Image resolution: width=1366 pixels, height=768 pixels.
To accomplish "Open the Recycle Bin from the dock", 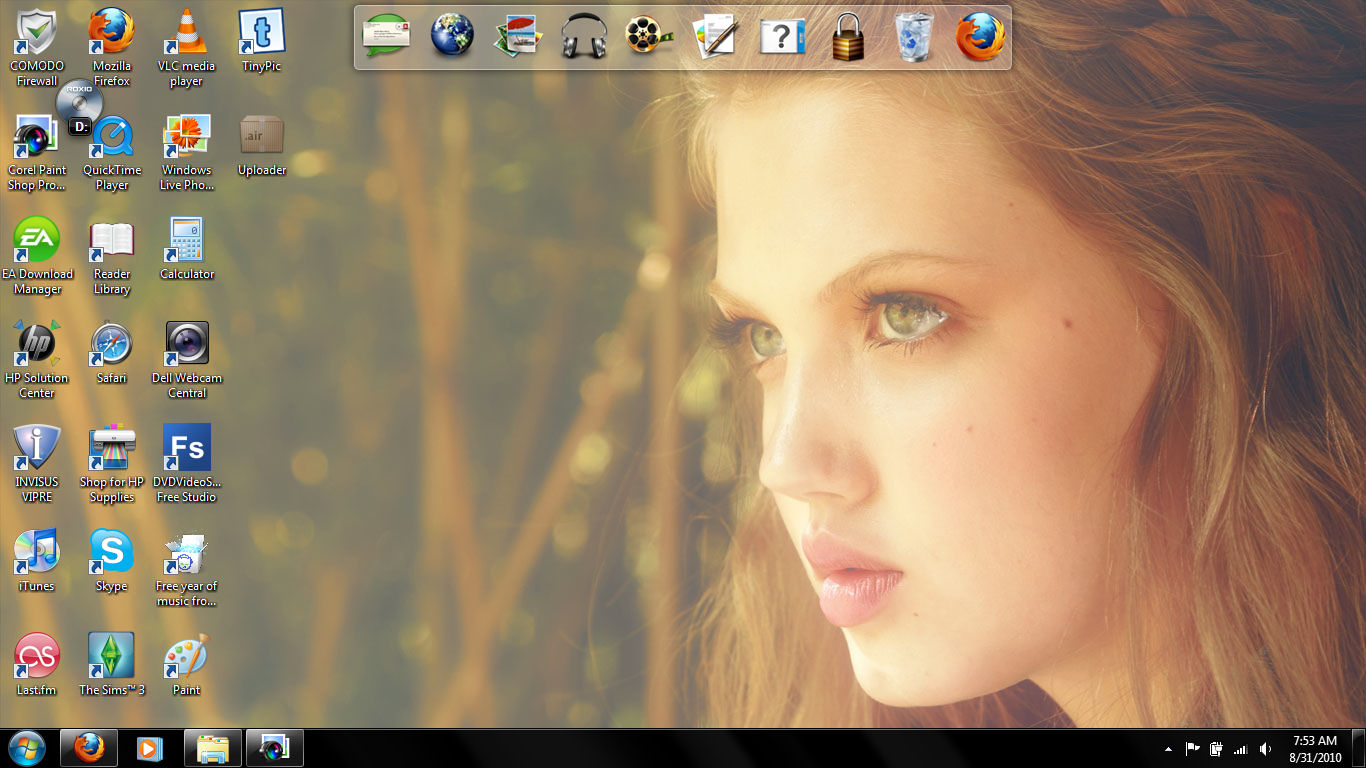I will click(913, 38).
